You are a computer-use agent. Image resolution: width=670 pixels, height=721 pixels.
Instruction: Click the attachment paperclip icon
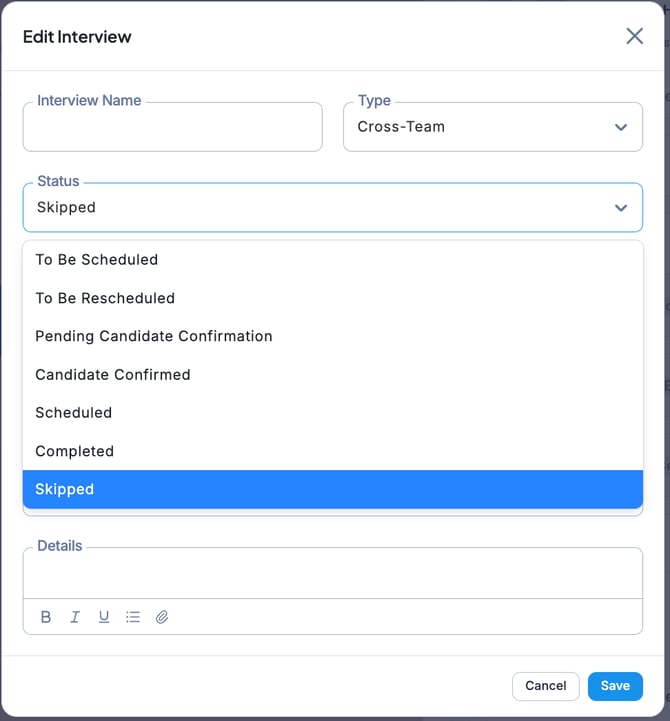click(x=162, y=617)
